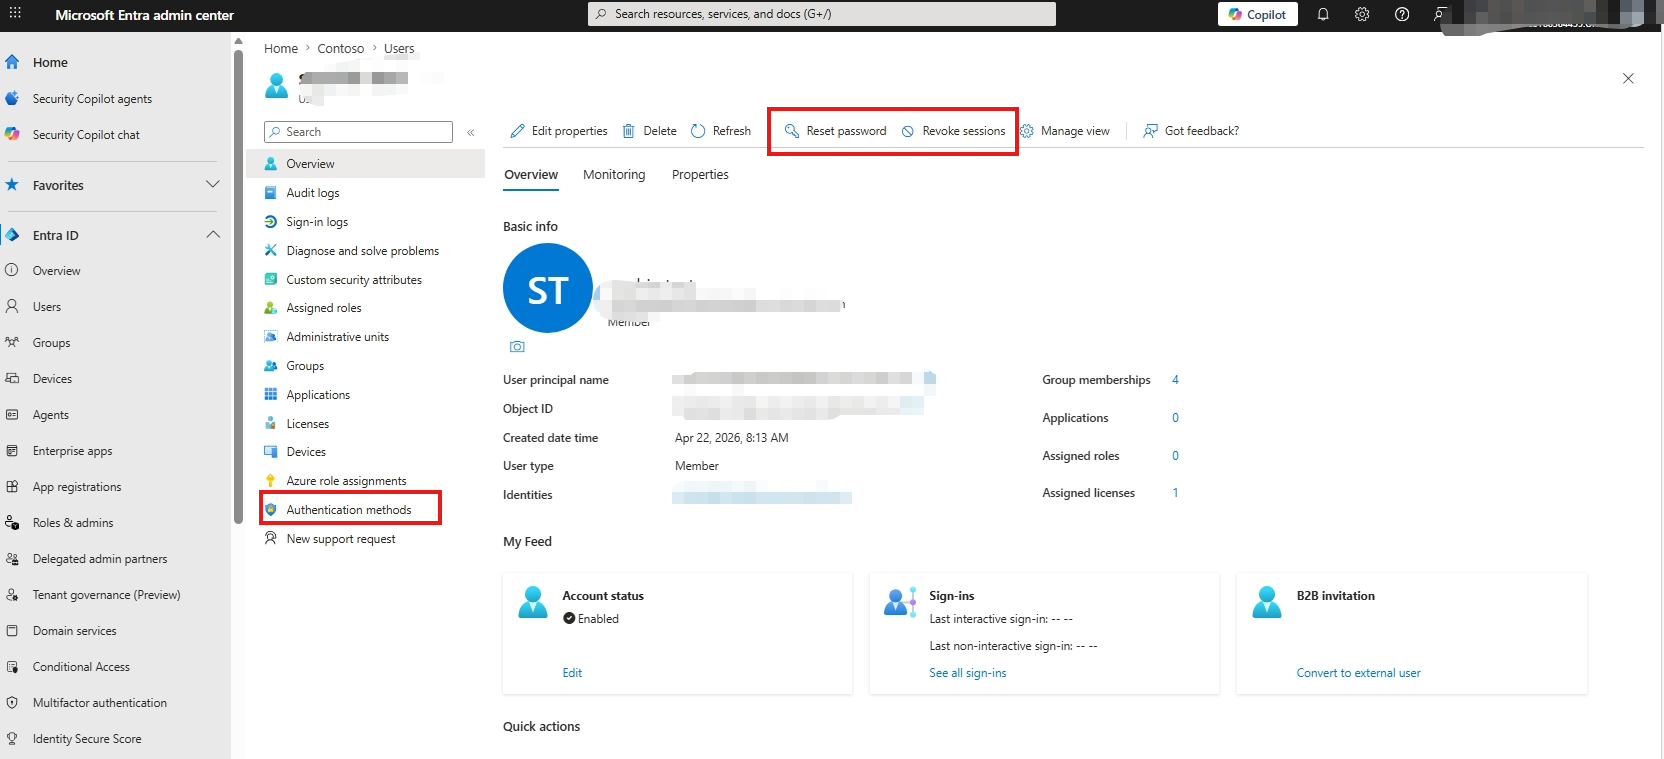Click the Contoso breadcrumb link

click(x=341, y=48)
